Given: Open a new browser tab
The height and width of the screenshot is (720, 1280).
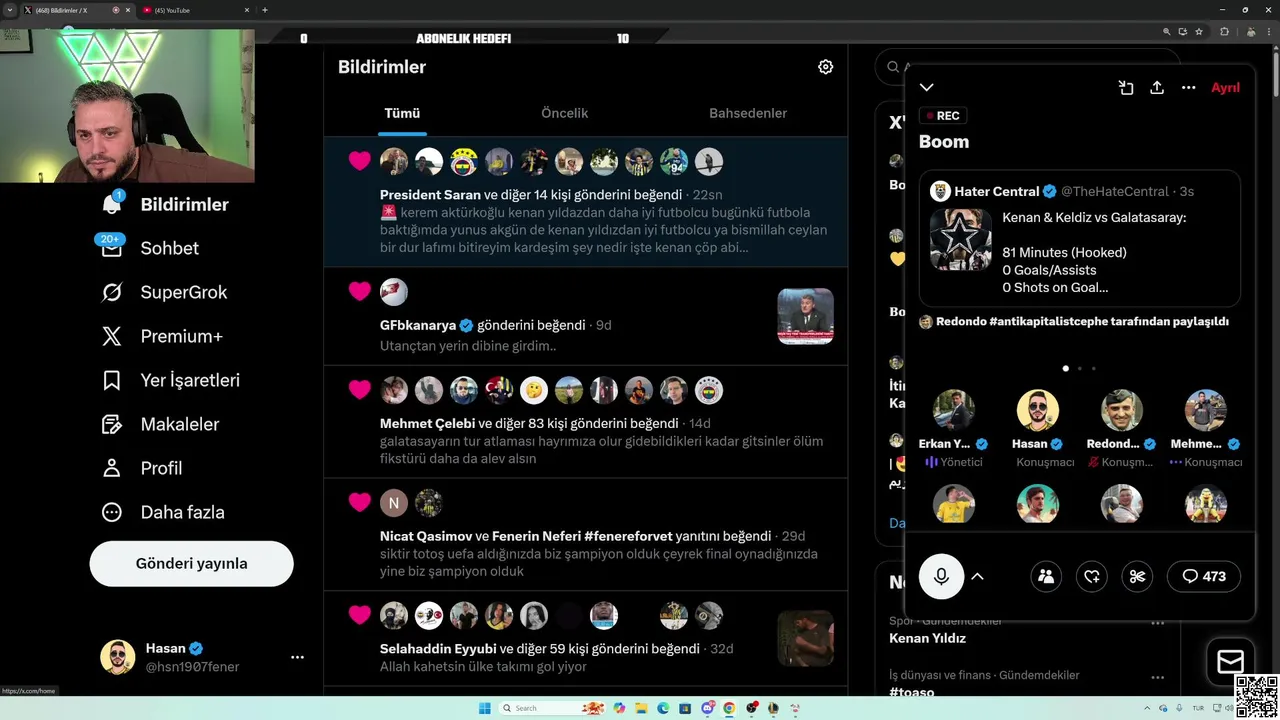Looking at the screenshot, I should [264, 10].
